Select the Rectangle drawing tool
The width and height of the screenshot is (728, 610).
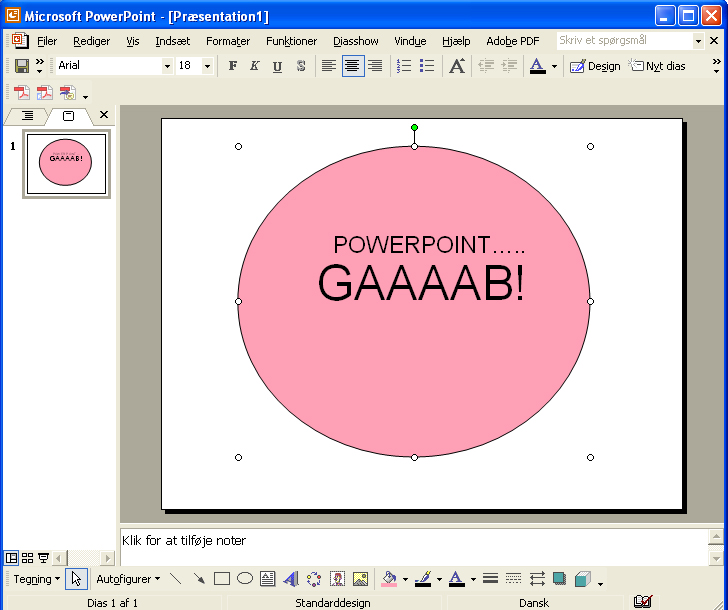222,579
